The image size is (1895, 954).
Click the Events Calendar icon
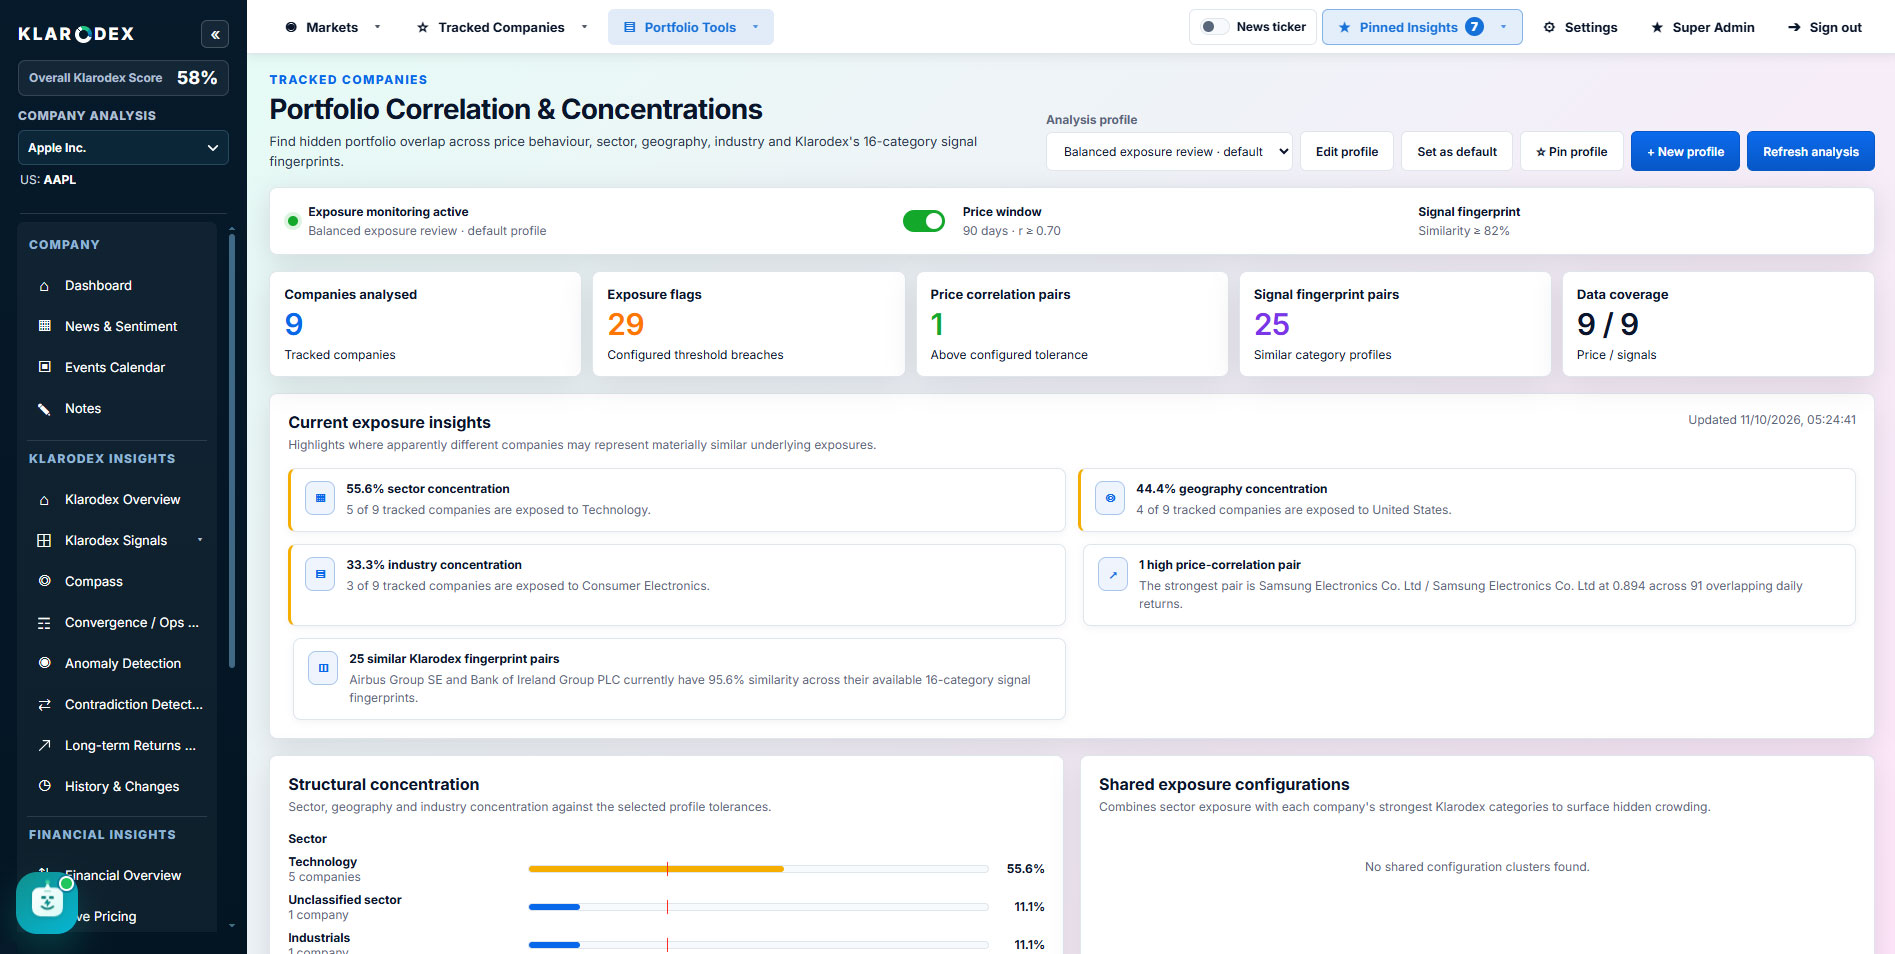point(44,367)
